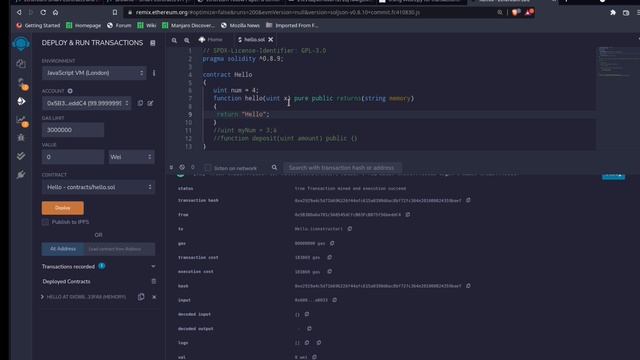640x360 pixels.
Task: Click the Transactions recorded count badge
Action: click(102, 266)
